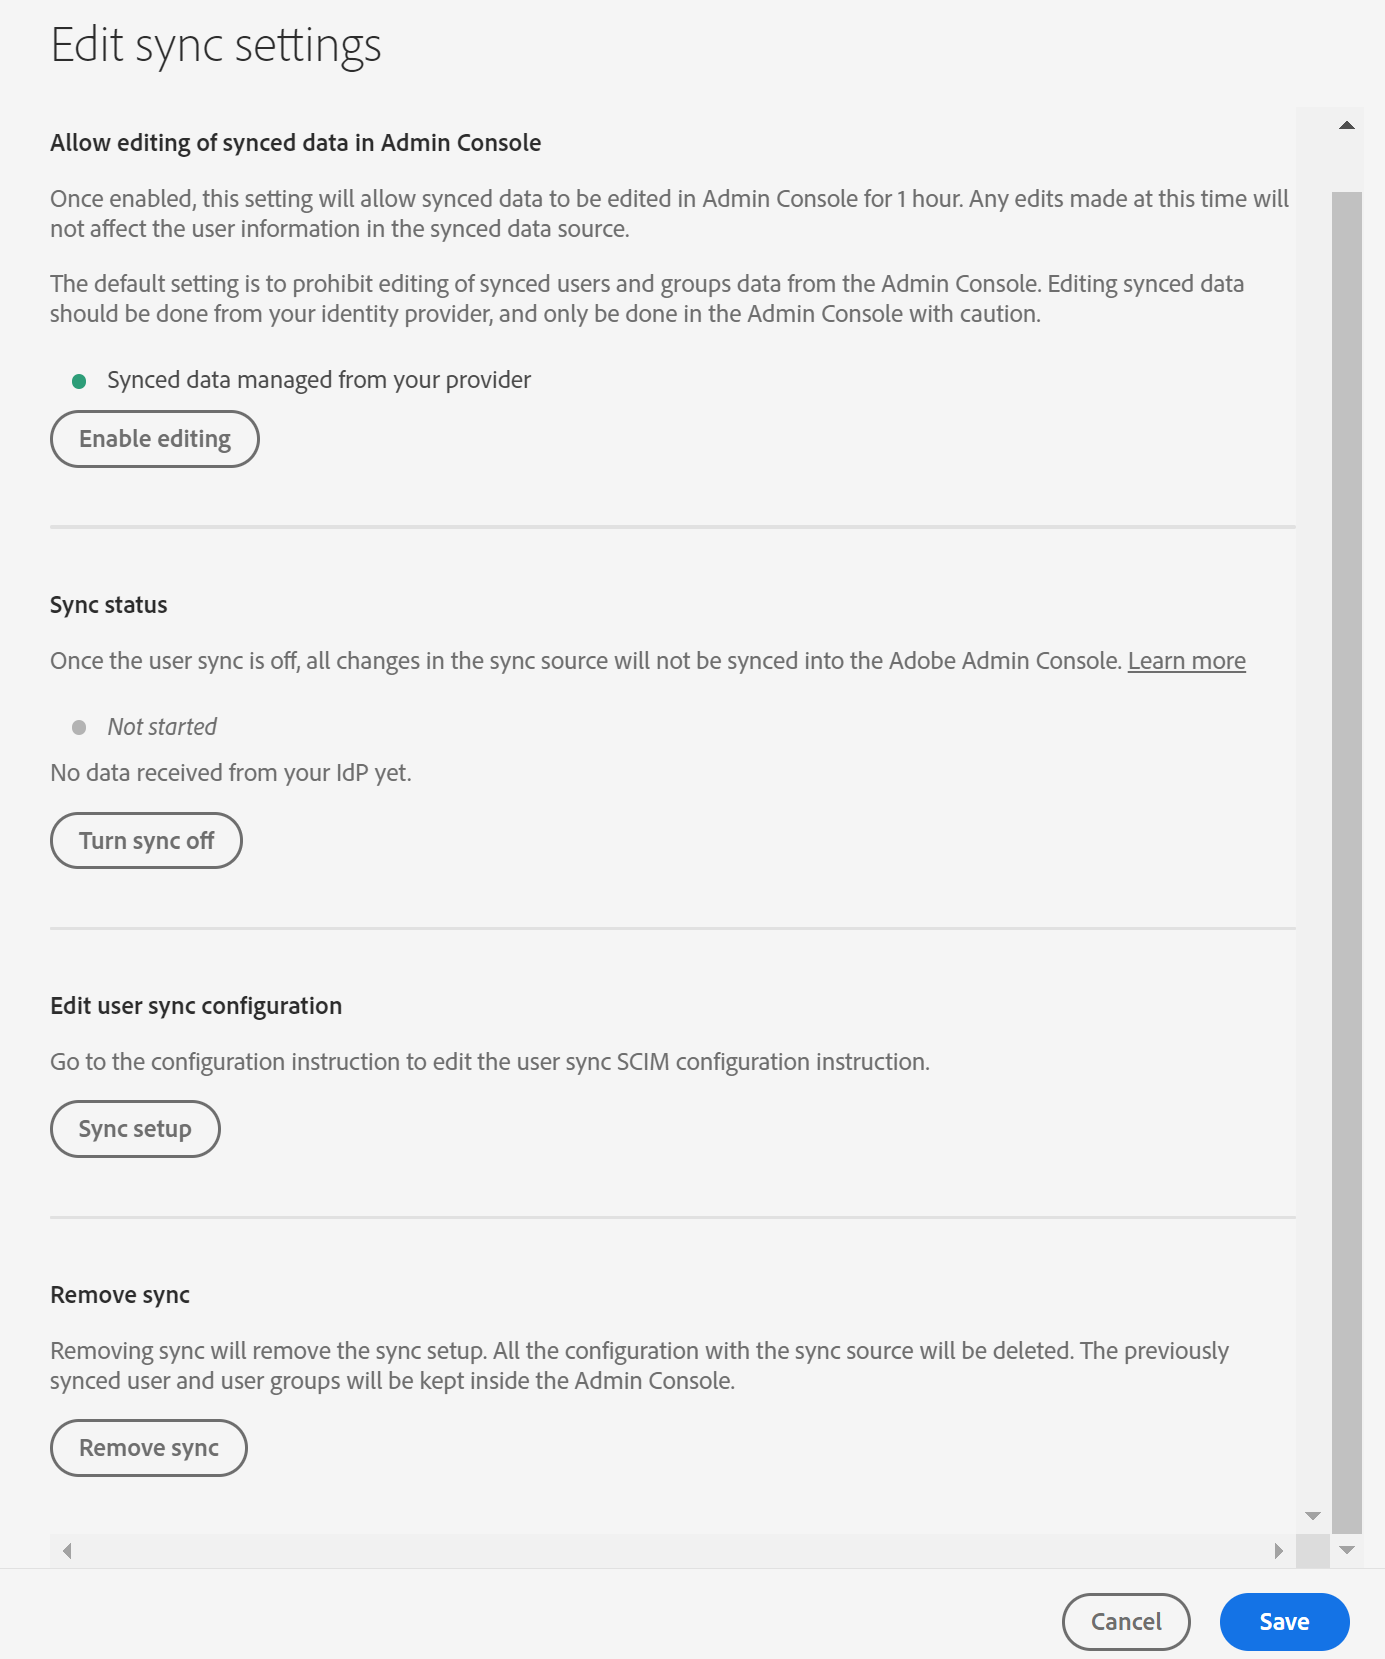Save the sync settings
This screenshot has height=1659, width=1385.
click(x=1284, y=1621)
